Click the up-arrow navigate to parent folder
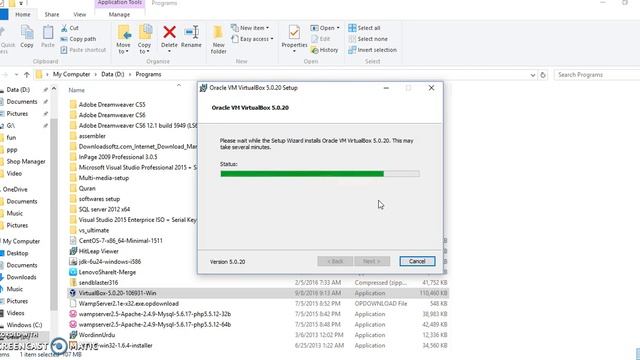Viewport: 640px width, 360px height. click(27, 75)
